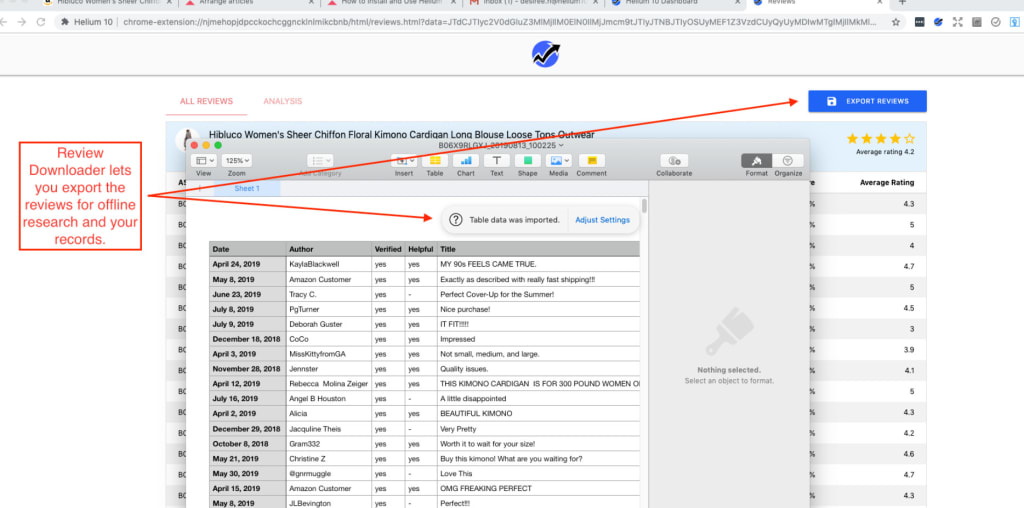Select the cell 'Rebecca Molina Zeiger'
The image size is (1024, 508).
point(329,384)
